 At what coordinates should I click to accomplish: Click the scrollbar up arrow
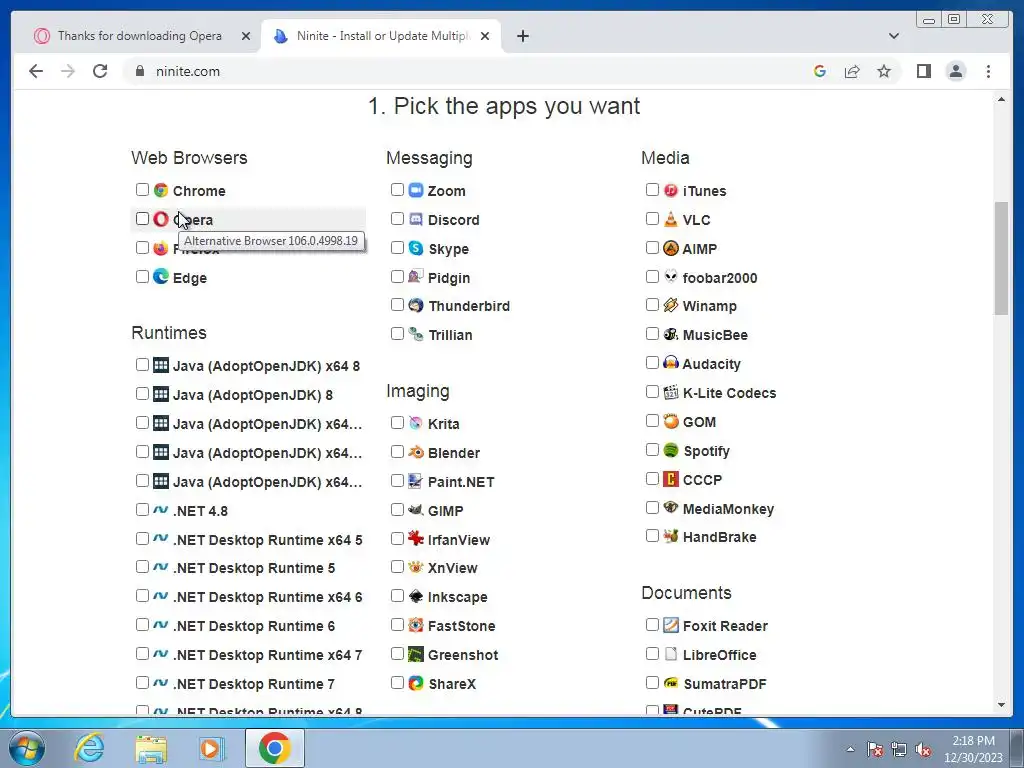pos(1001,99)
